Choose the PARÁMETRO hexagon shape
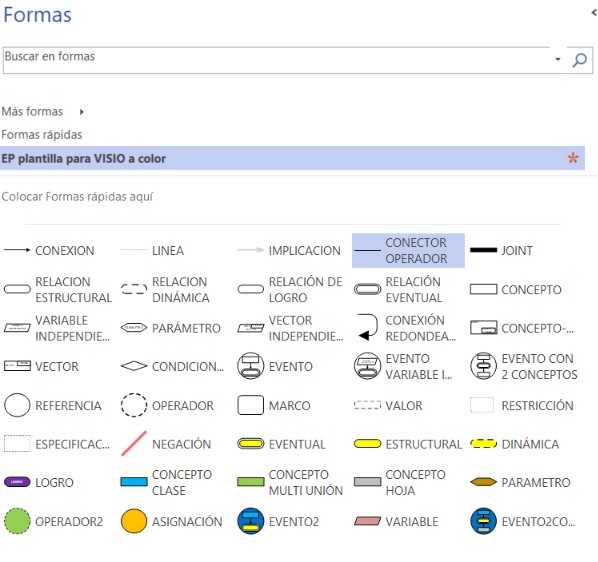The image size is (598, 562). coord(170,328)
